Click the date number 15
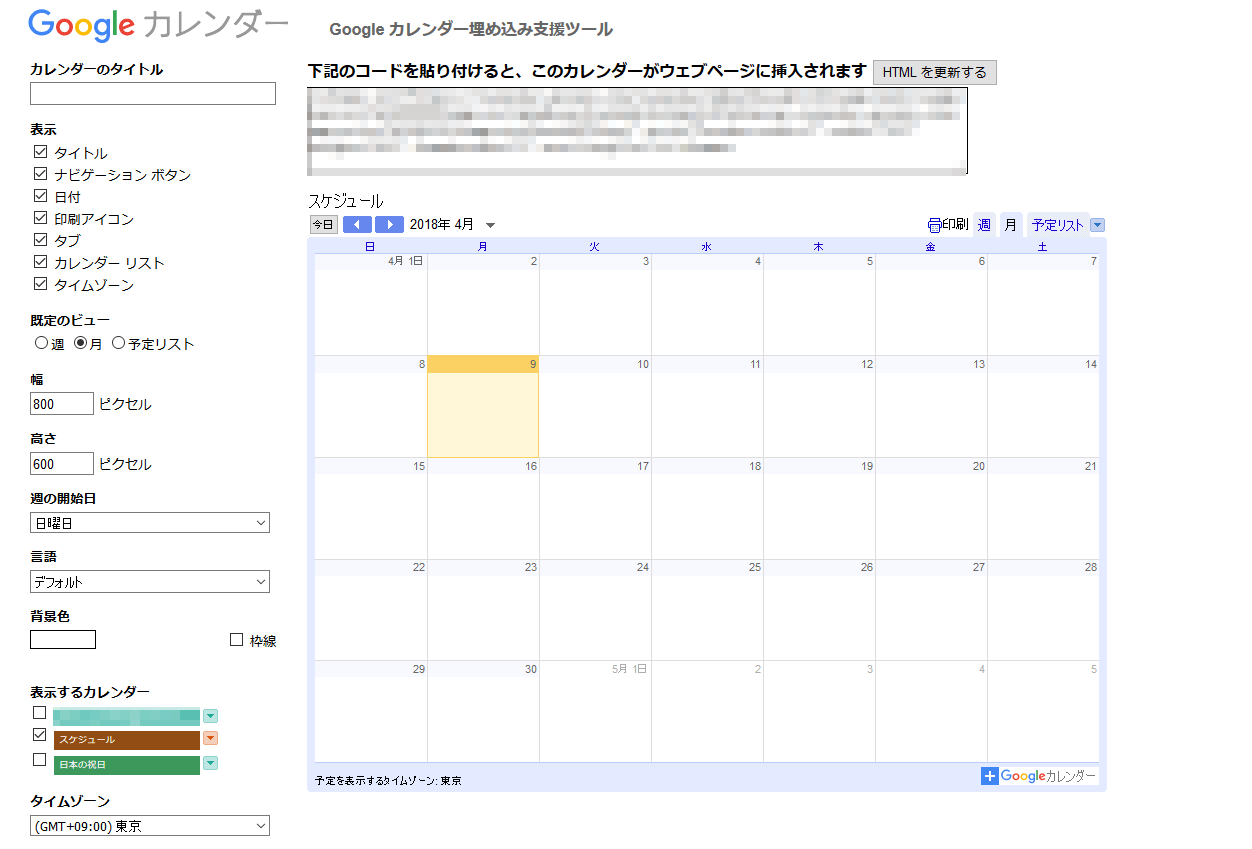 point(419,466)
